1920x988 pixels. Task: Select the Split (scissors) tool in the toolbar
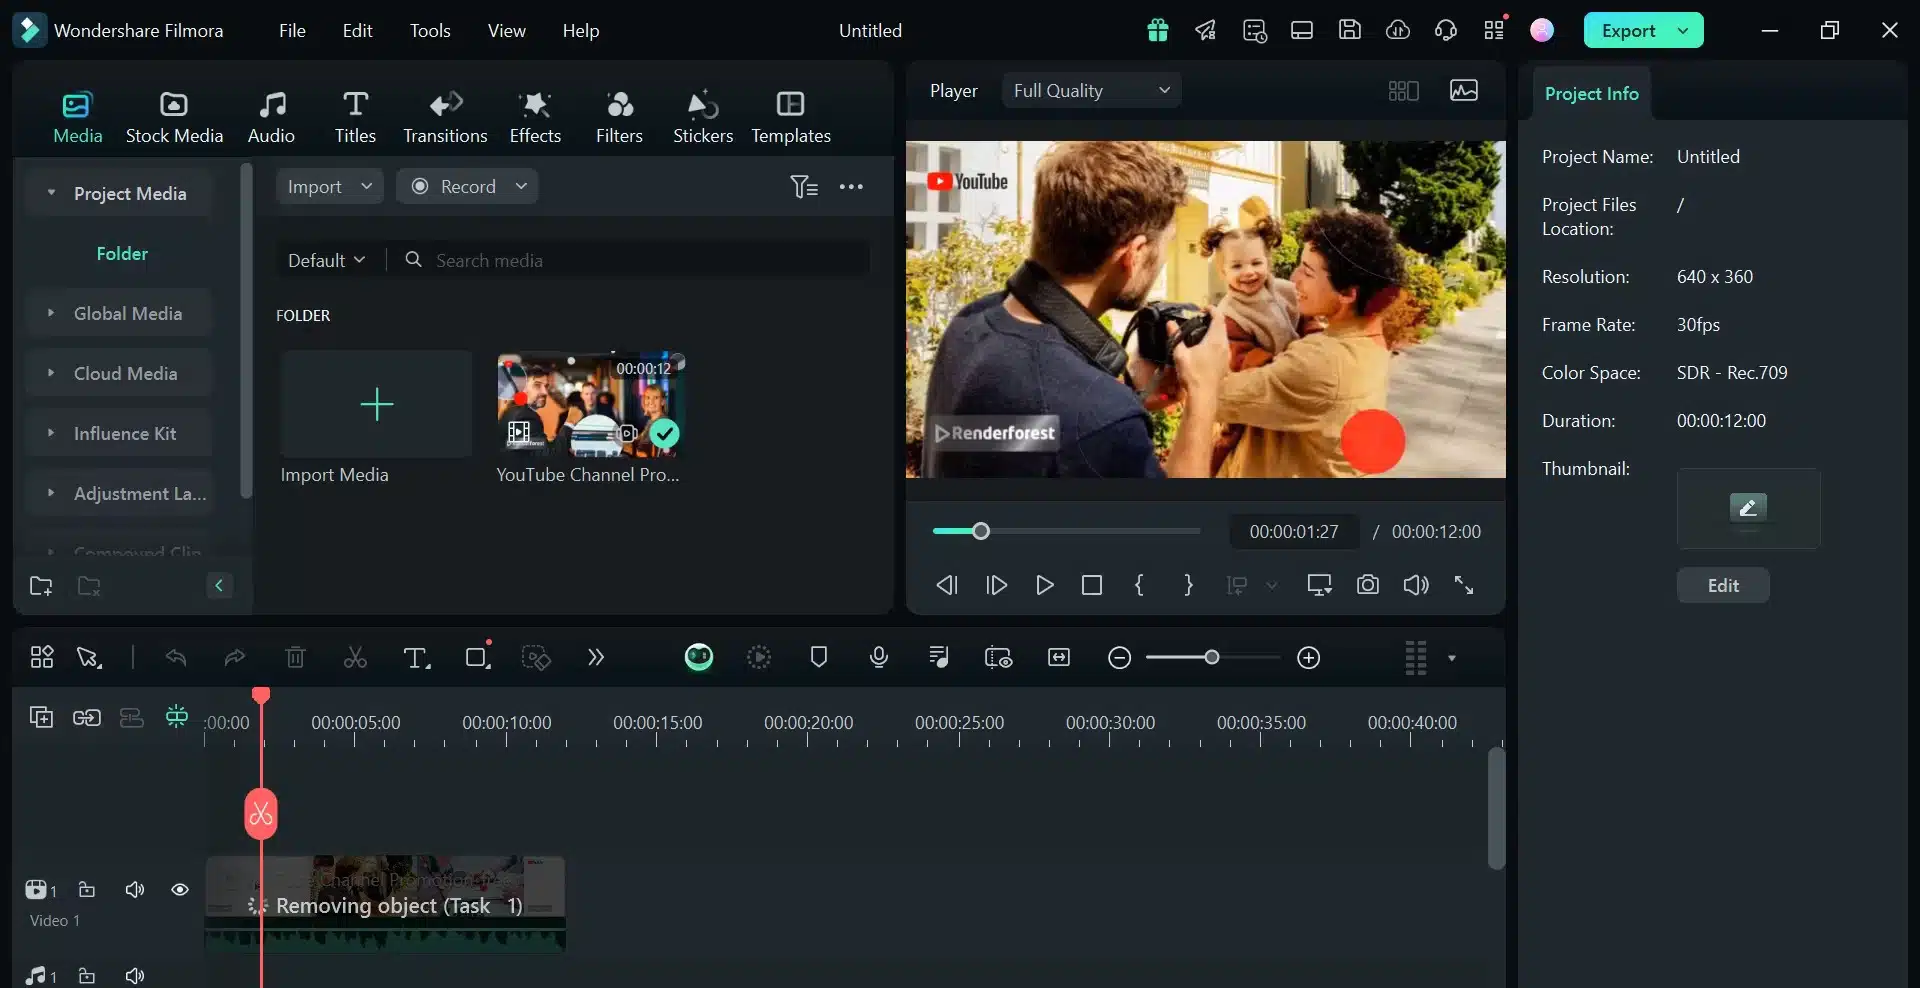click(355, 657)
